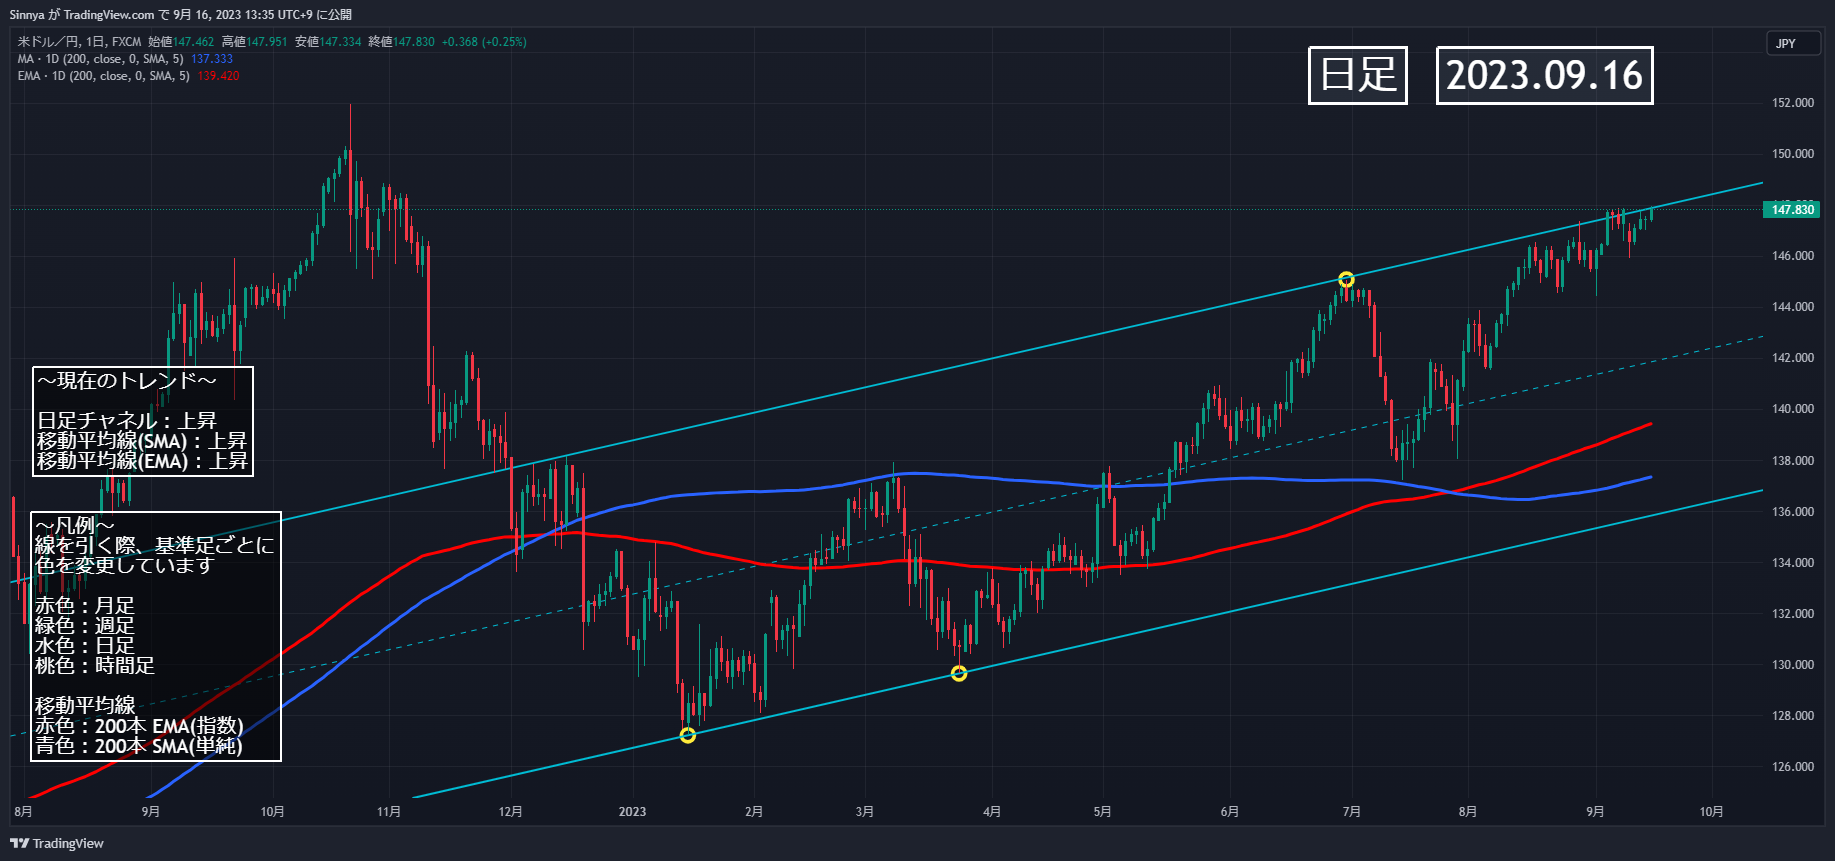Click the 赤色：200本 EMA(指数) legend line
The width and height of the screenshot is (1835, 861).
click(x=139, y=726)
